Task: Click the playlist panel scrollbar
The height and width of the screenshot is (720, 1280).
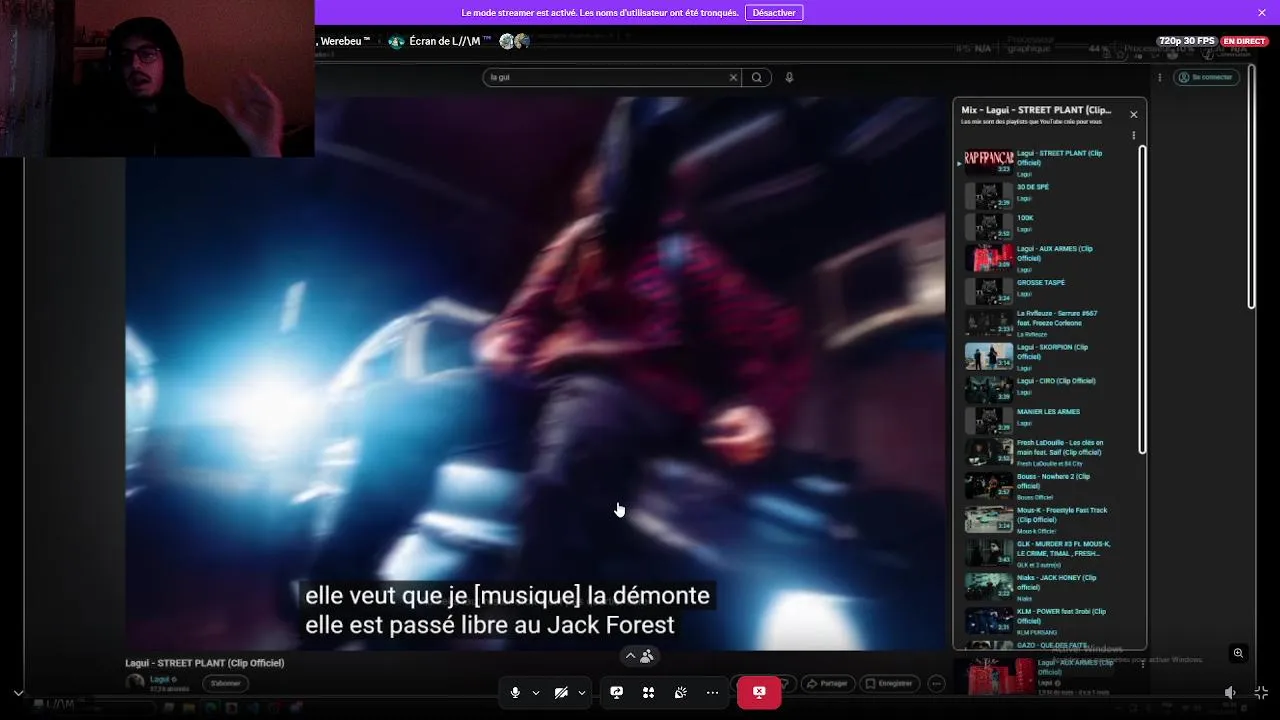Action: [x=1142, y=300]
